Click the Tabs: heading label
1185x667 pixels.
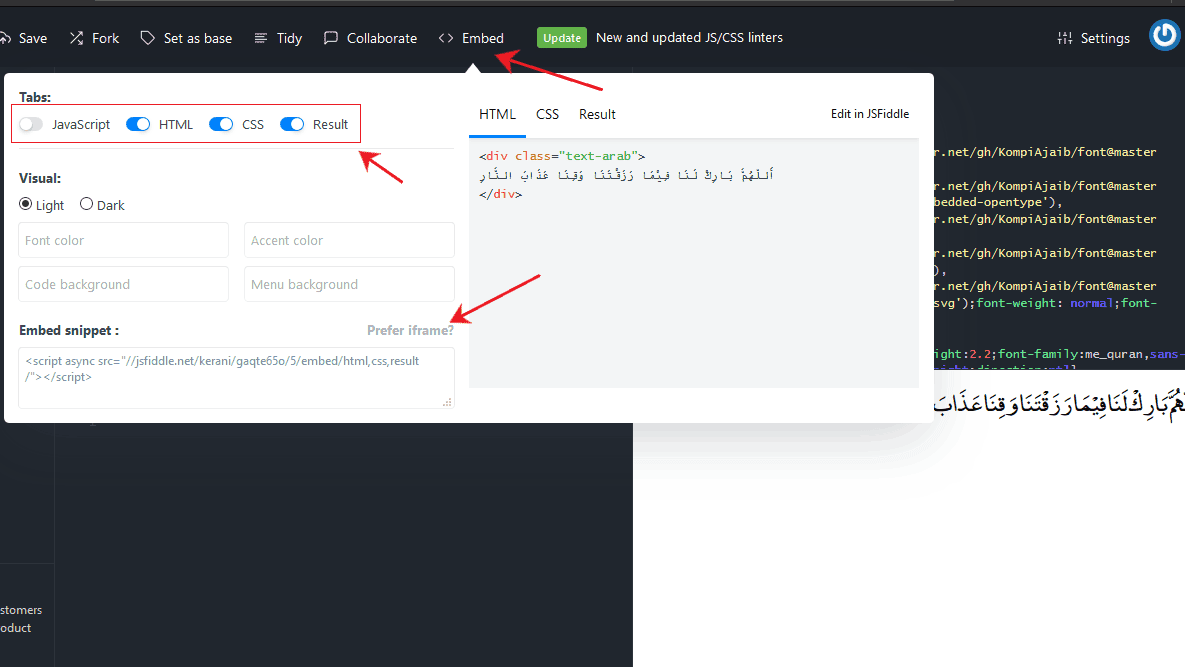(x=35, y=97)
